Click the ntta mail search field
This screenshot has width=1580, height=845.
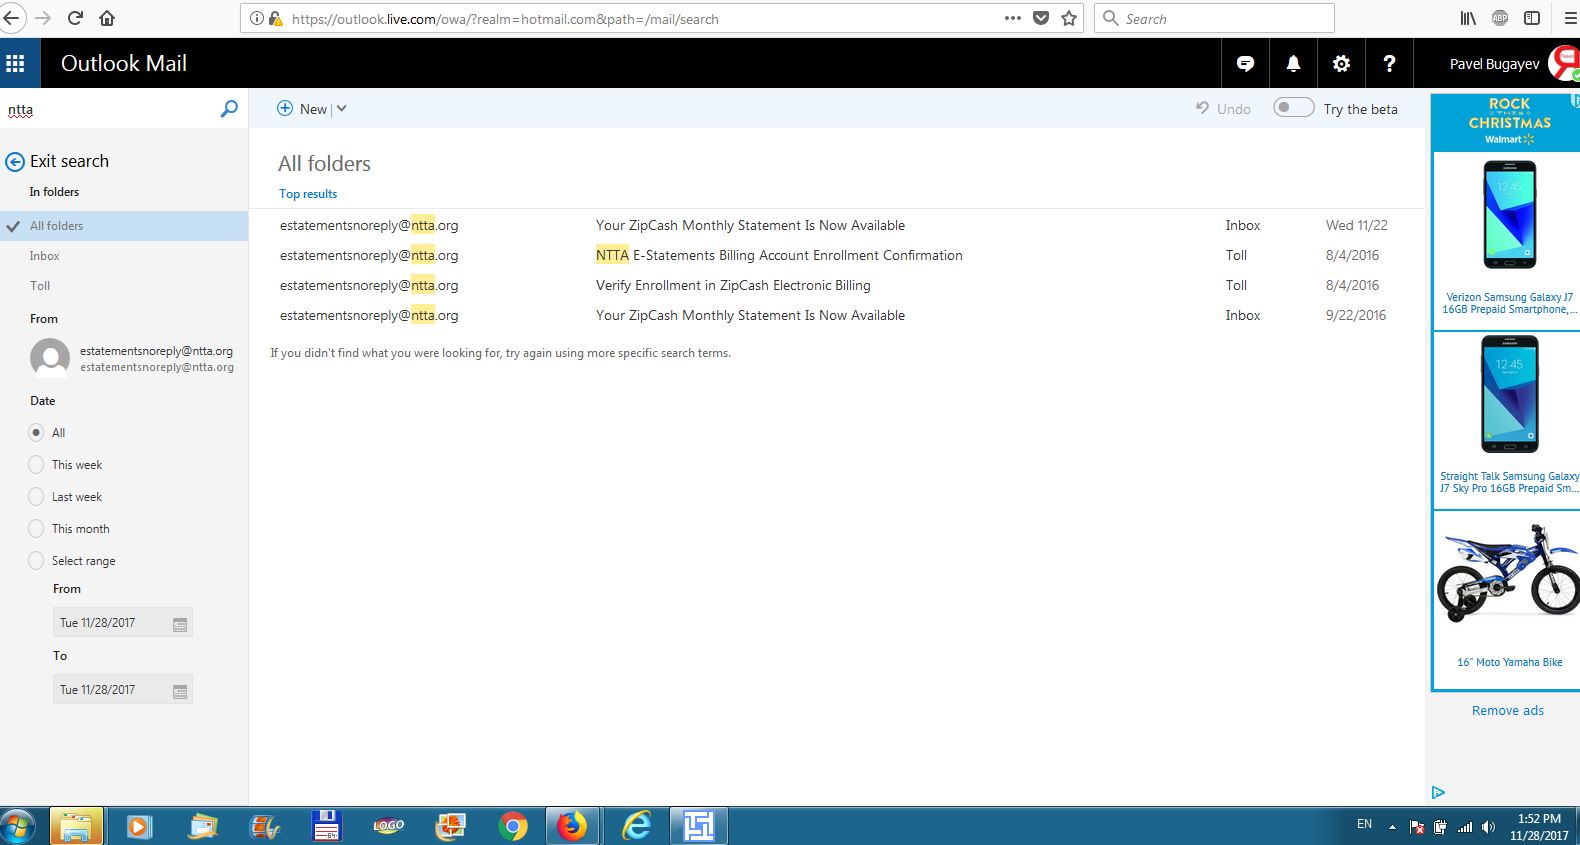pyautogui.click(x=108, y=109)
